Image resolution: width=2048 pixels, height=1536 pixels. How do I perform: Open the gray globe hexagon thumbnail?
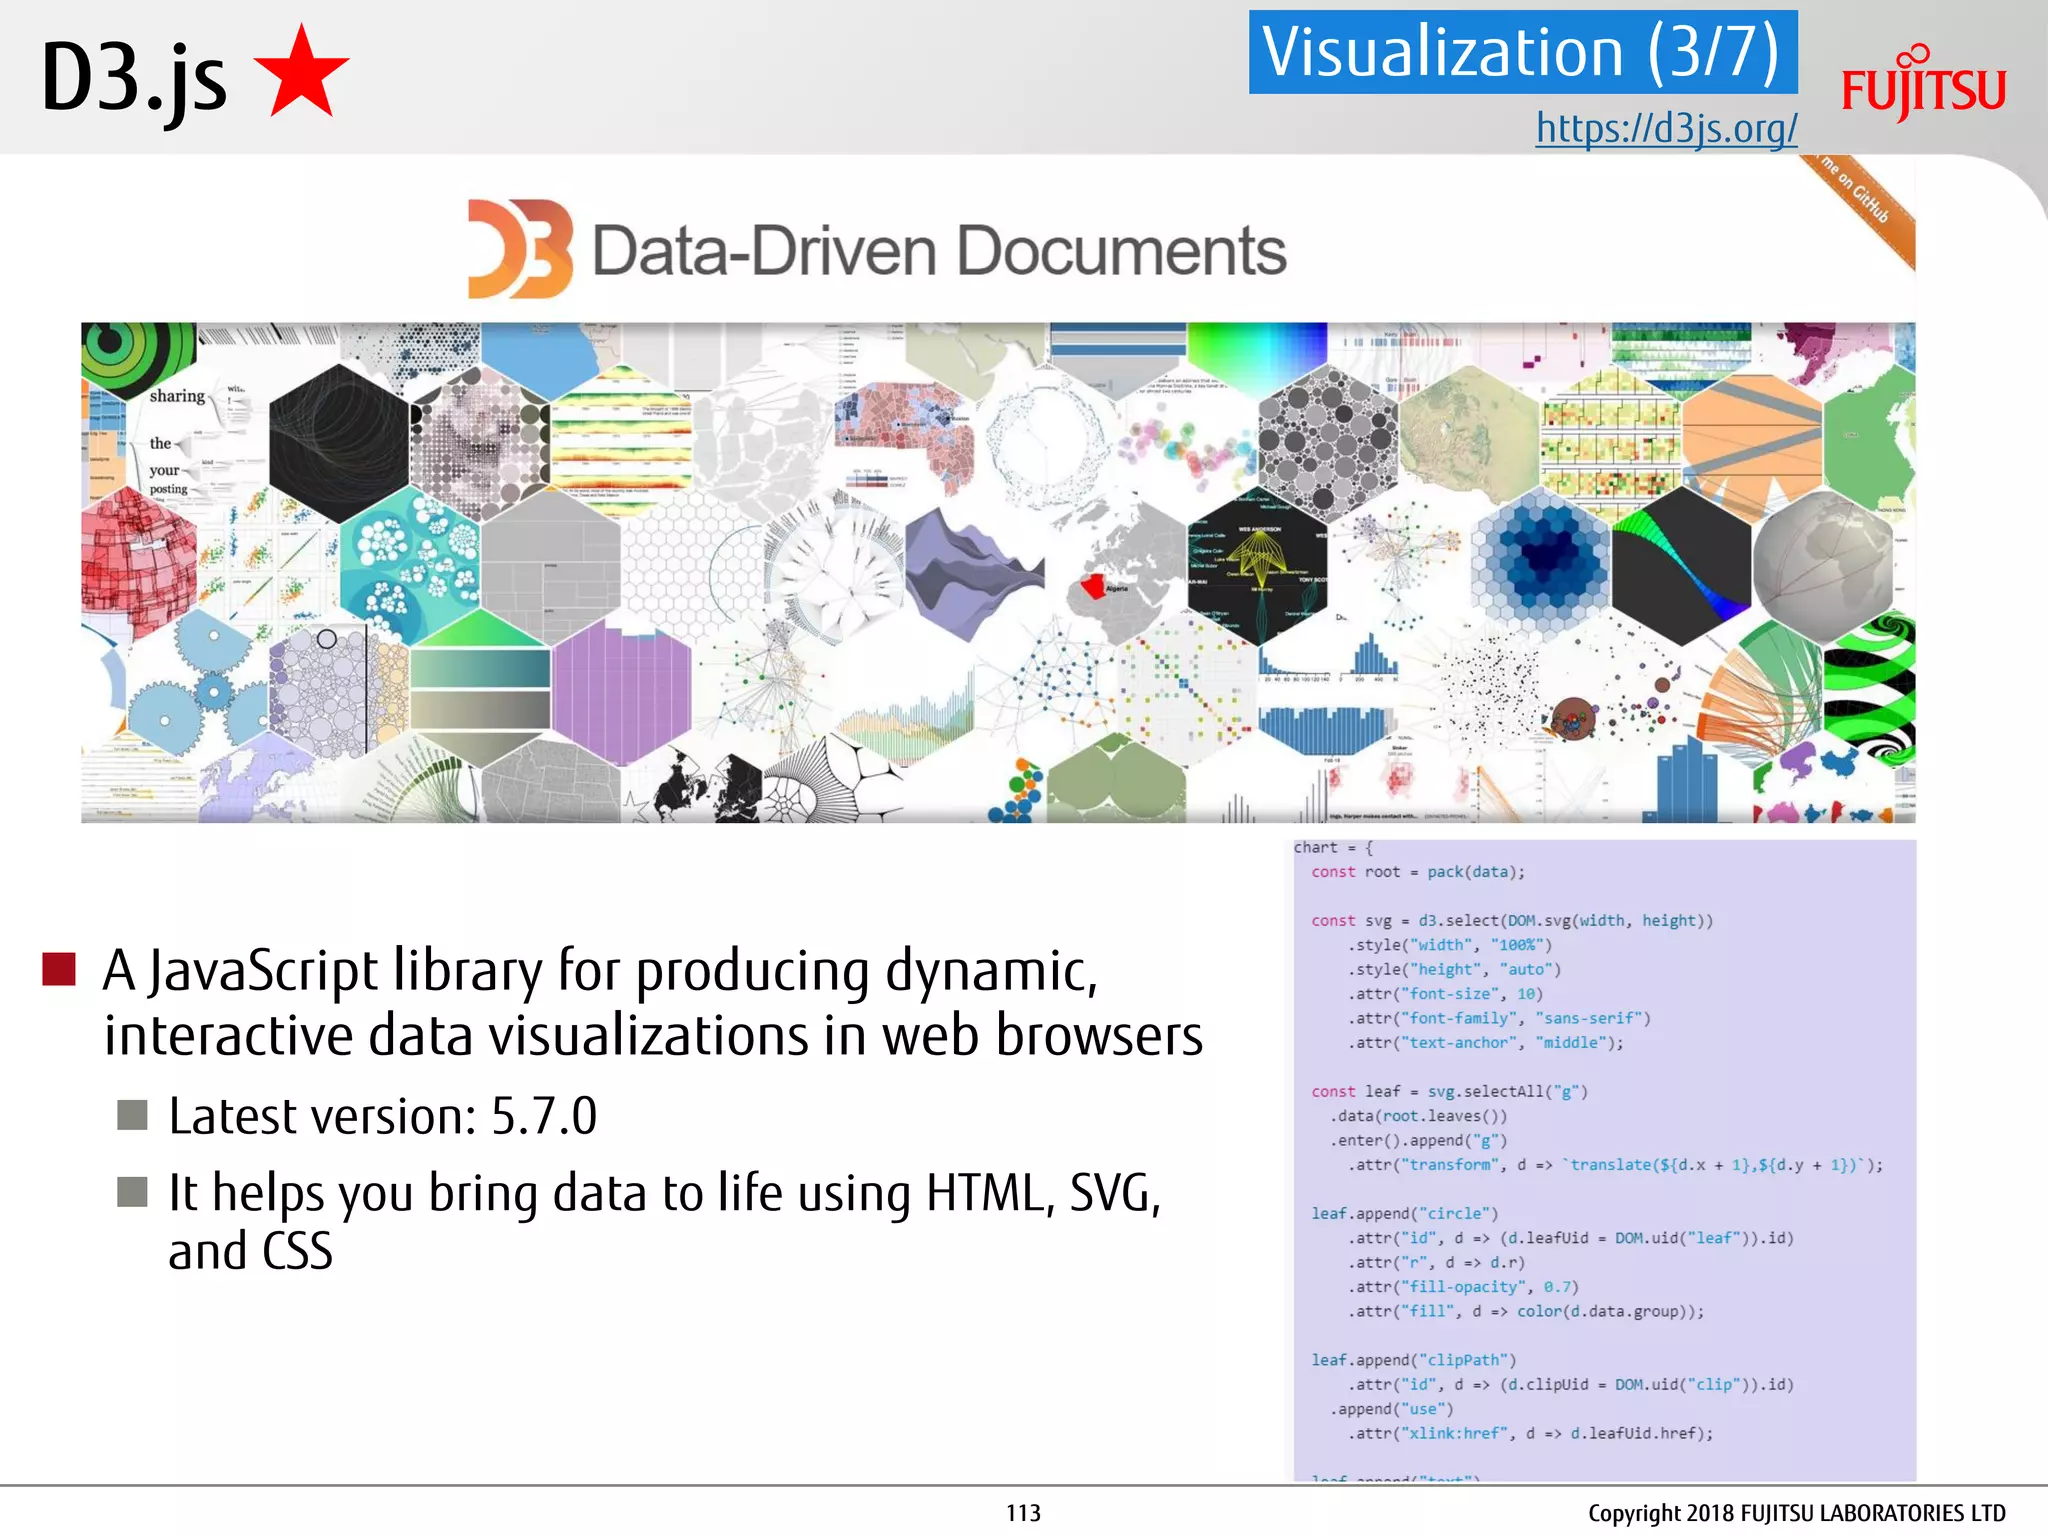(1822, 565)
